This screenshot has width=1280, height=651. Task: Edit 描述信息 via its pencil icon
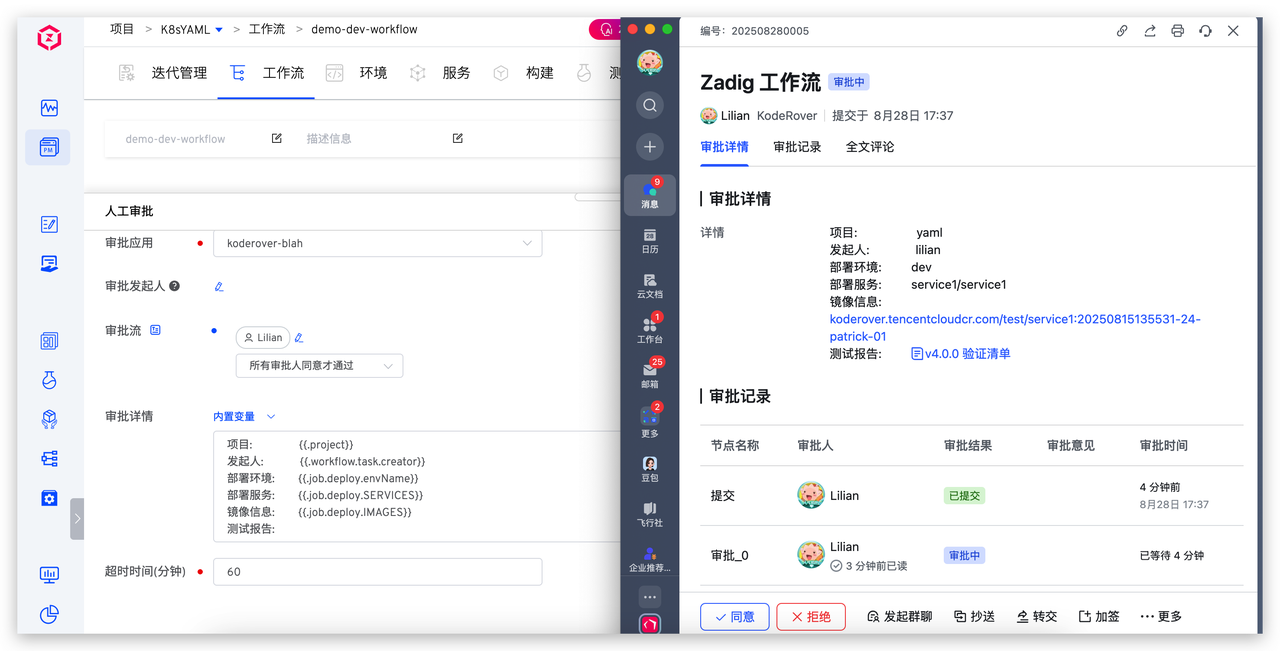coord(458,139)
